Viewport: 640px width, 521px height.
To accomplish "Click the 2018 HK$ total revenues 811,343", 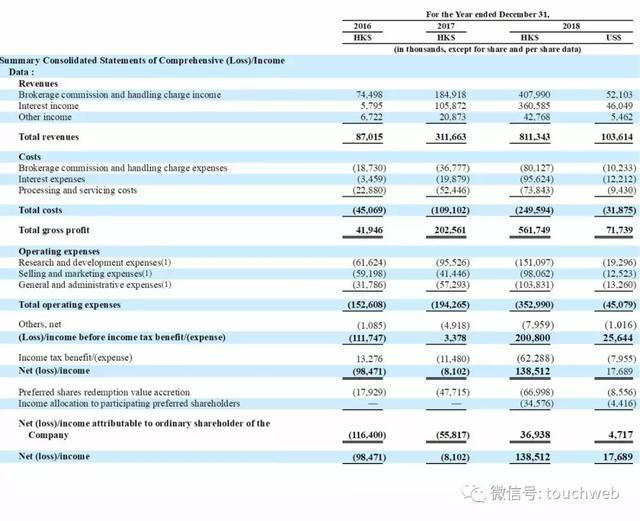I will [534, 137].
